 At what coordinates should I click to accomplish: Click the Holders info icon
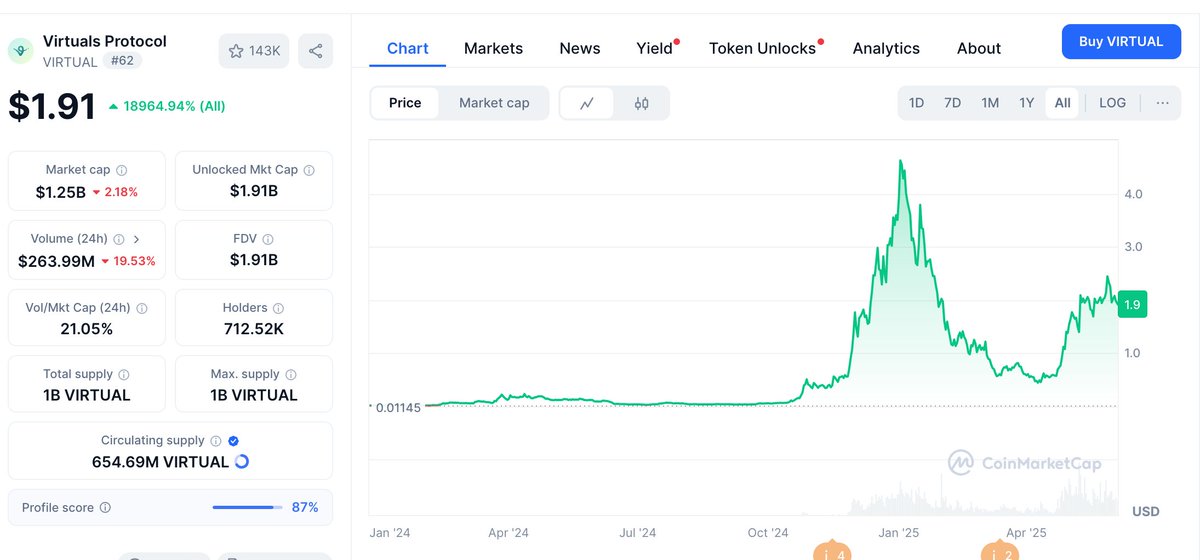[x=278, y=308]
